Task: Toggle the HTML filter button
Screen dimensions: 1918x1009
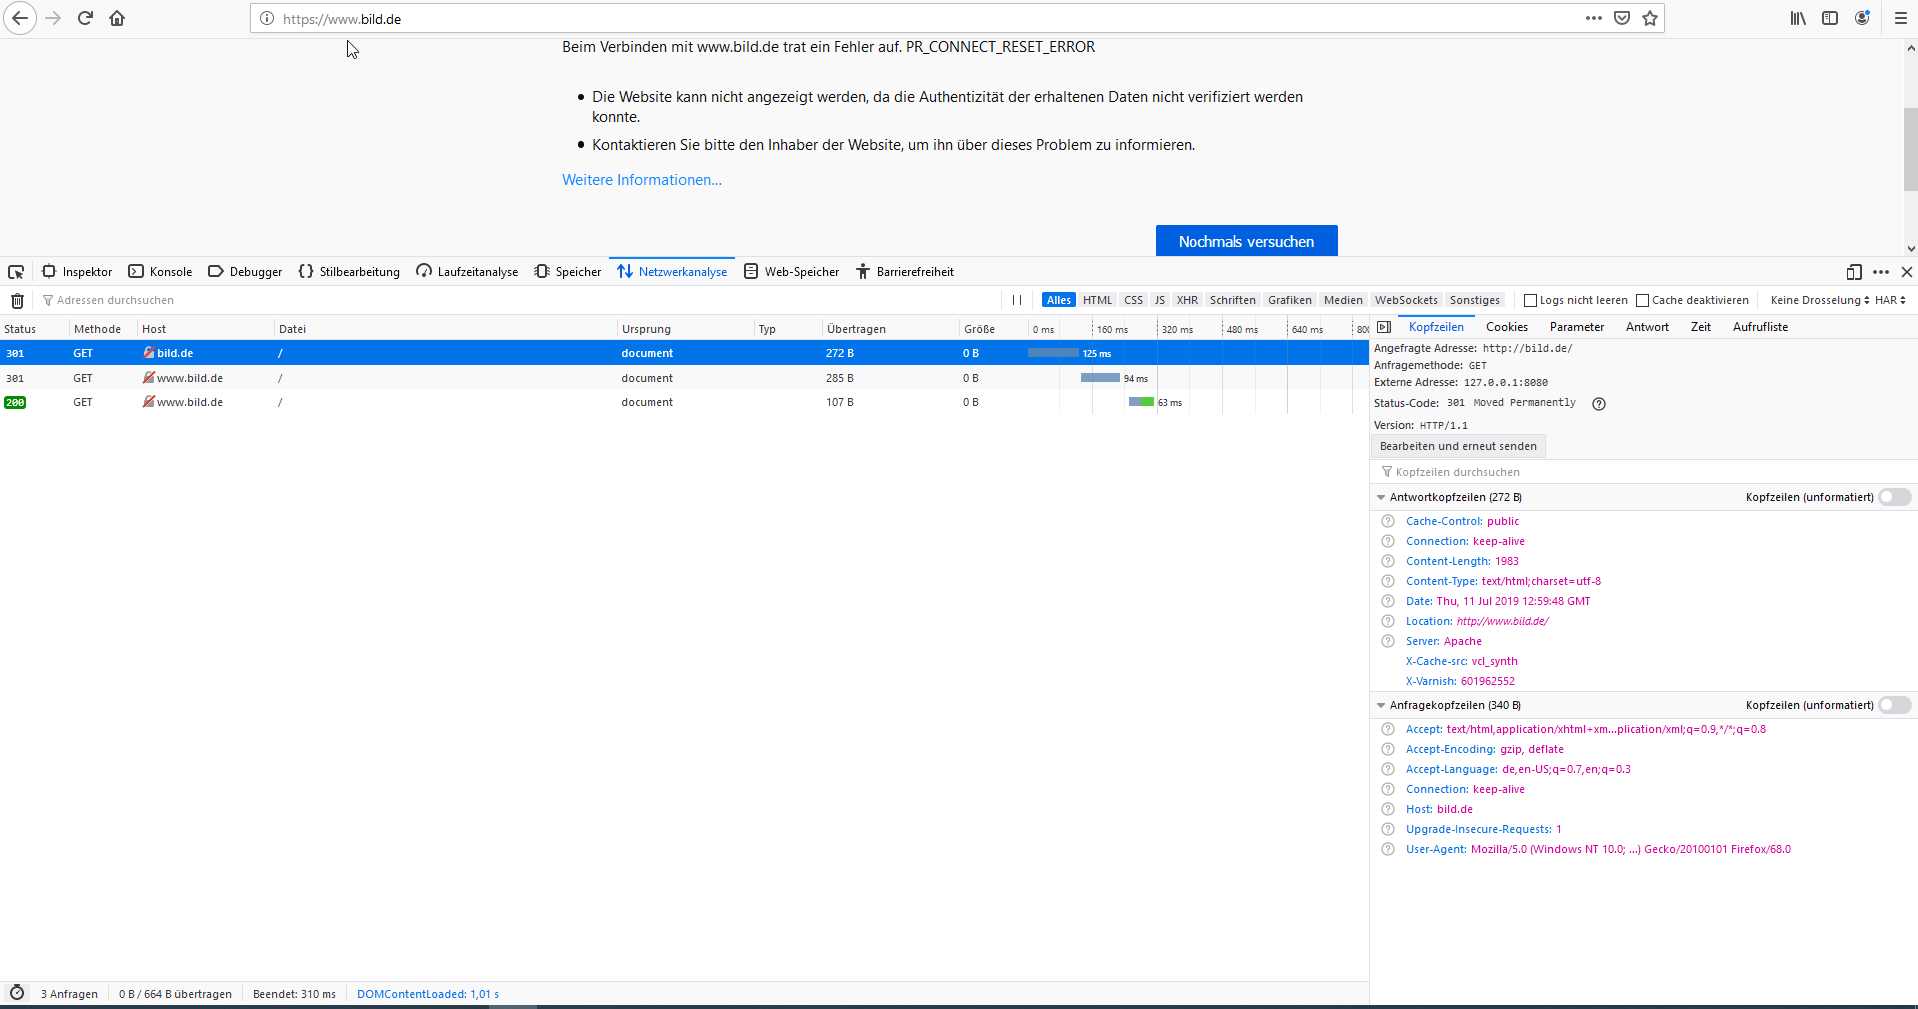Action: 1097,300
